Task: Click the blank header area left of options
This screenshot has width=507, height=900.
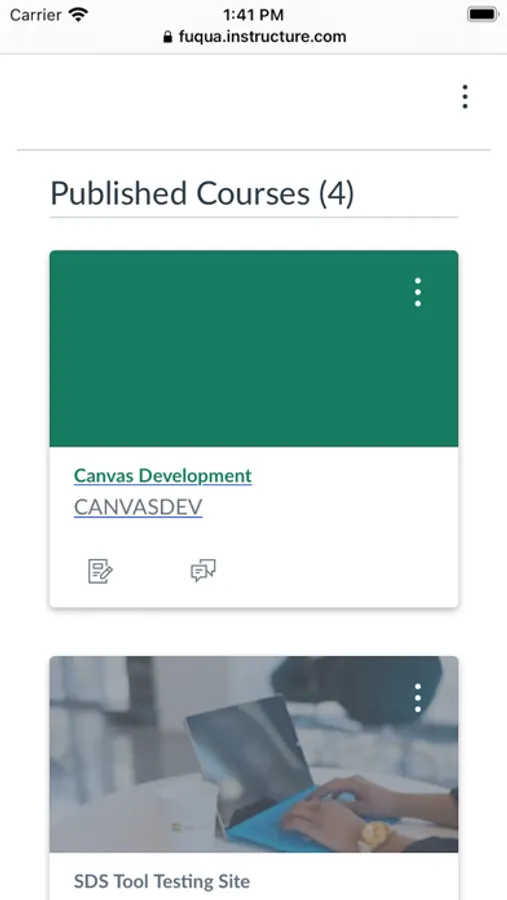Action: click(x=230, y=96)
